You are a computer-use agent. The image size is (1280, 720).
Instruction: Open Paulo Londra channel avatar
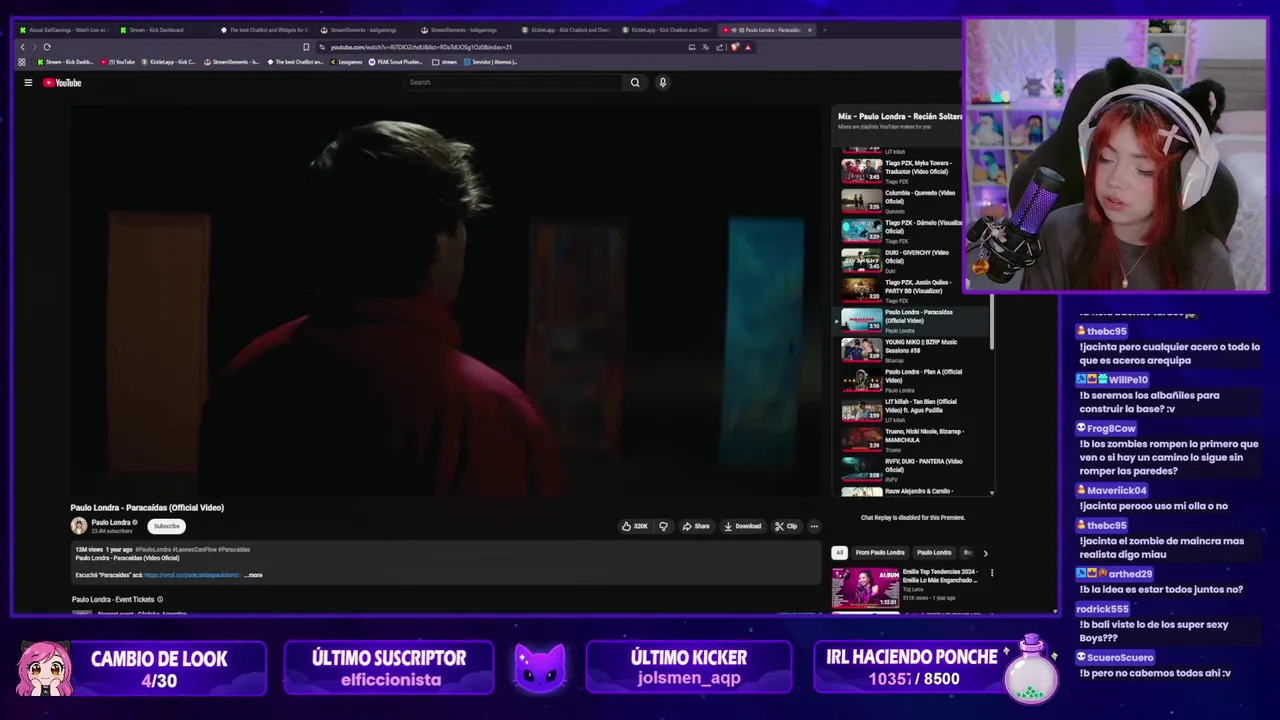click(79, 526)
